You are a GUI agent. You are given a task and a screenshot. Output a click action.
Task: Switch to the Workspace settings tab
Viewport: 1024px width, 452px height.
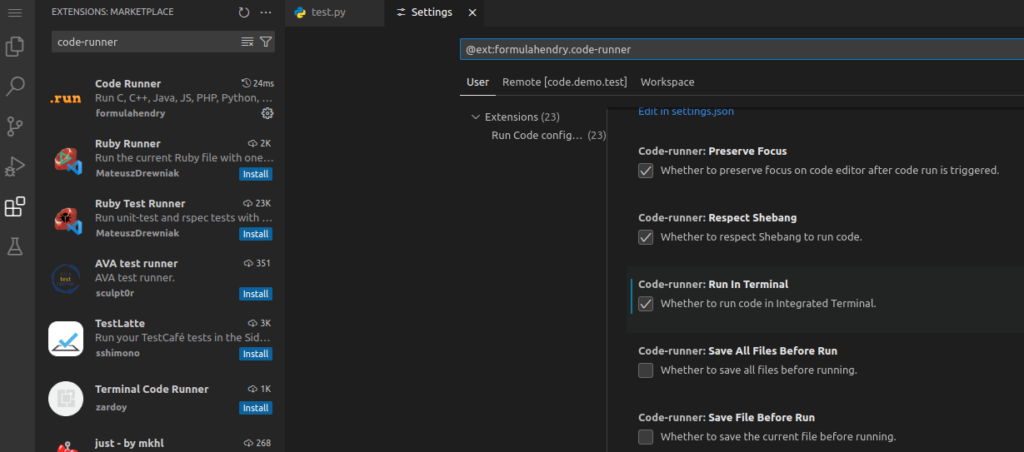667,82
